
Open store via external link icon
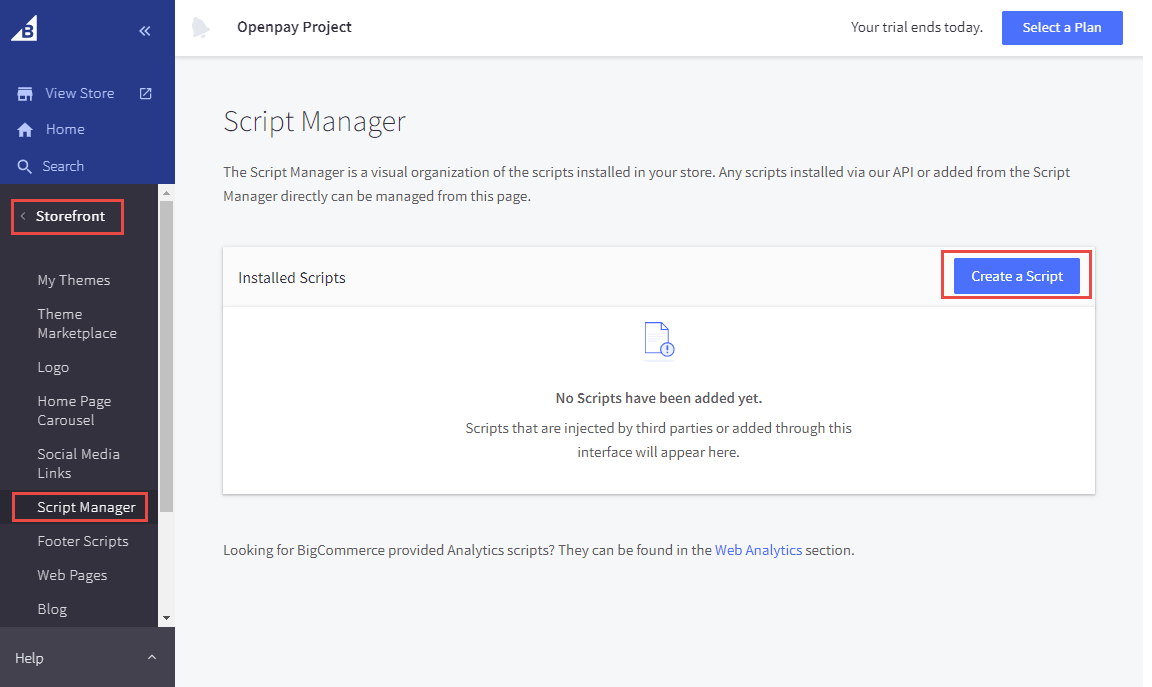click(146, 93)
